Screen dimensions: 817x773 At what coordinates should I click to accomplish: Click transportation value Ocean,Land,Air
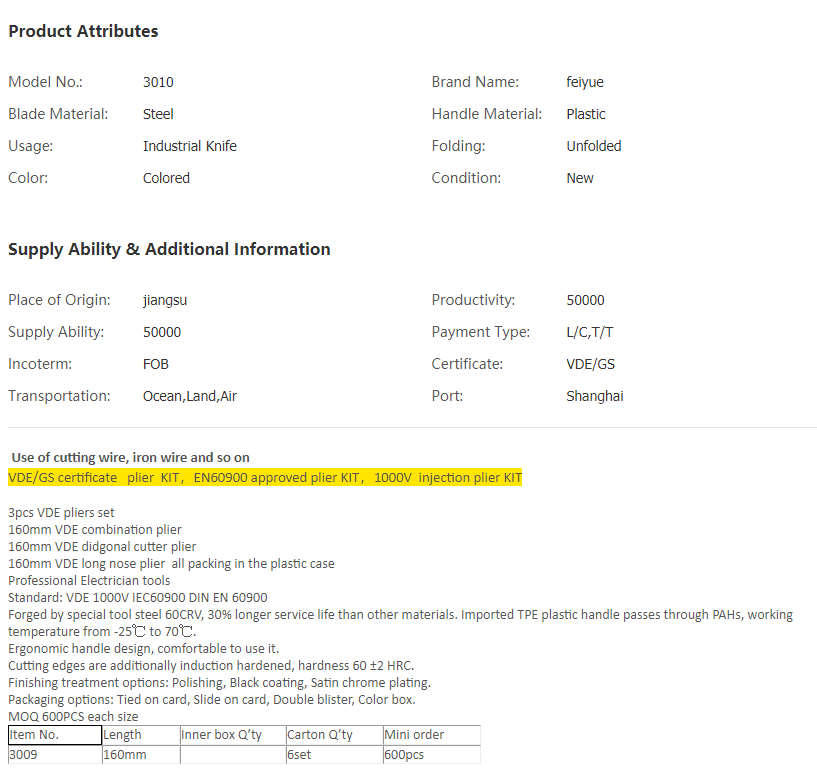[x=190, y=396]
